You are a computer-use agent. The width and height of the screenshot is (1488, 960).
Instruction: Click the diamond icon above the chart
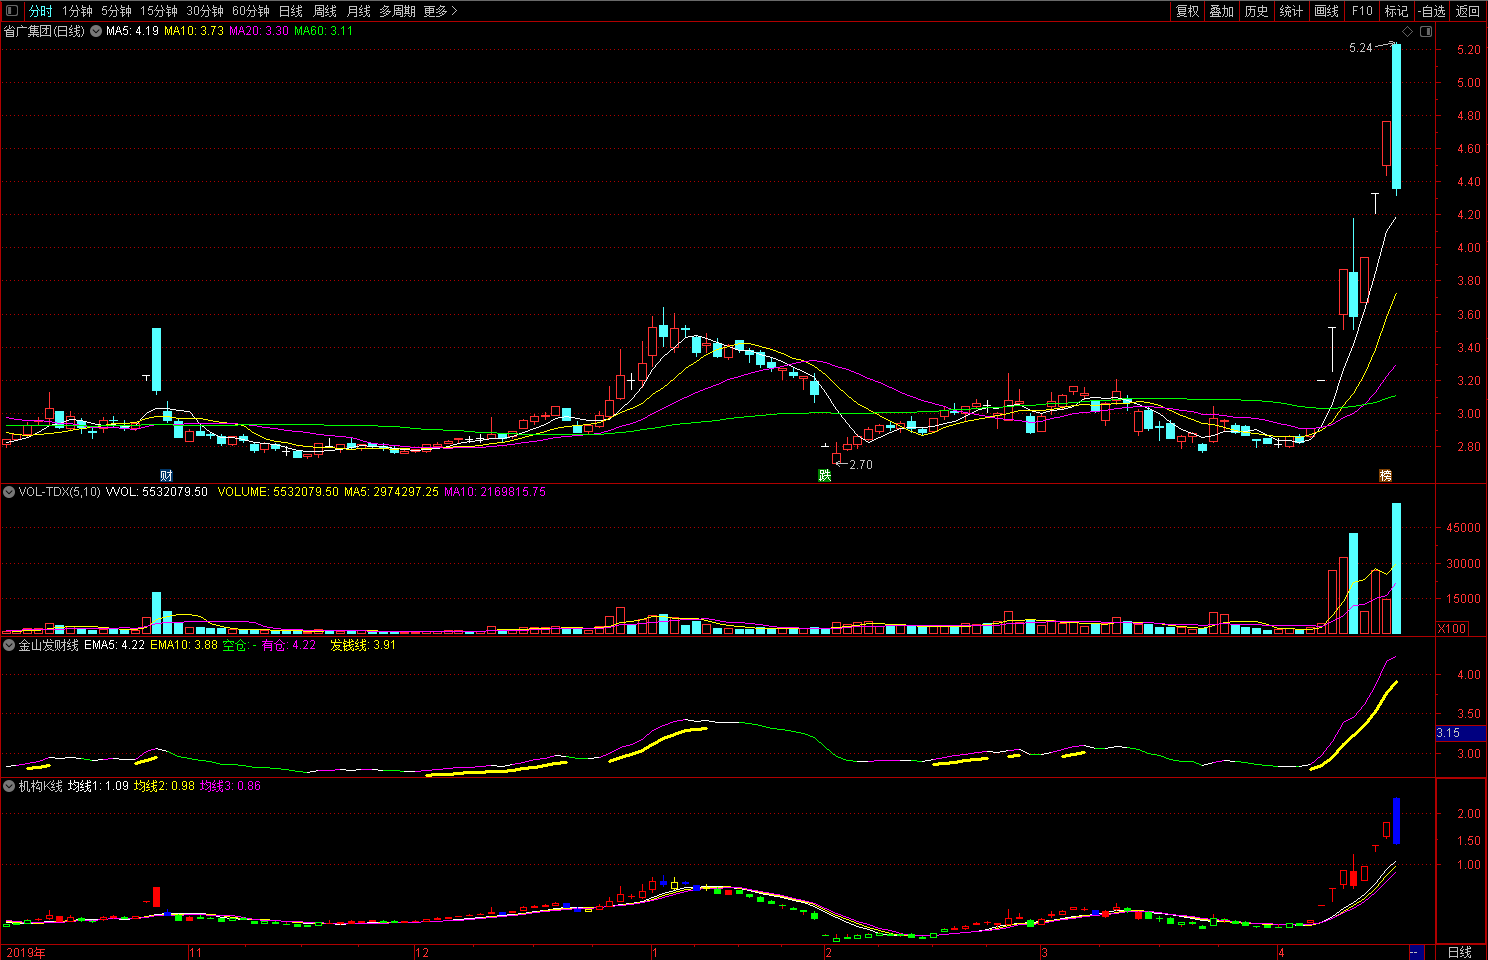pyautogui.click(x=1407, y=31)
